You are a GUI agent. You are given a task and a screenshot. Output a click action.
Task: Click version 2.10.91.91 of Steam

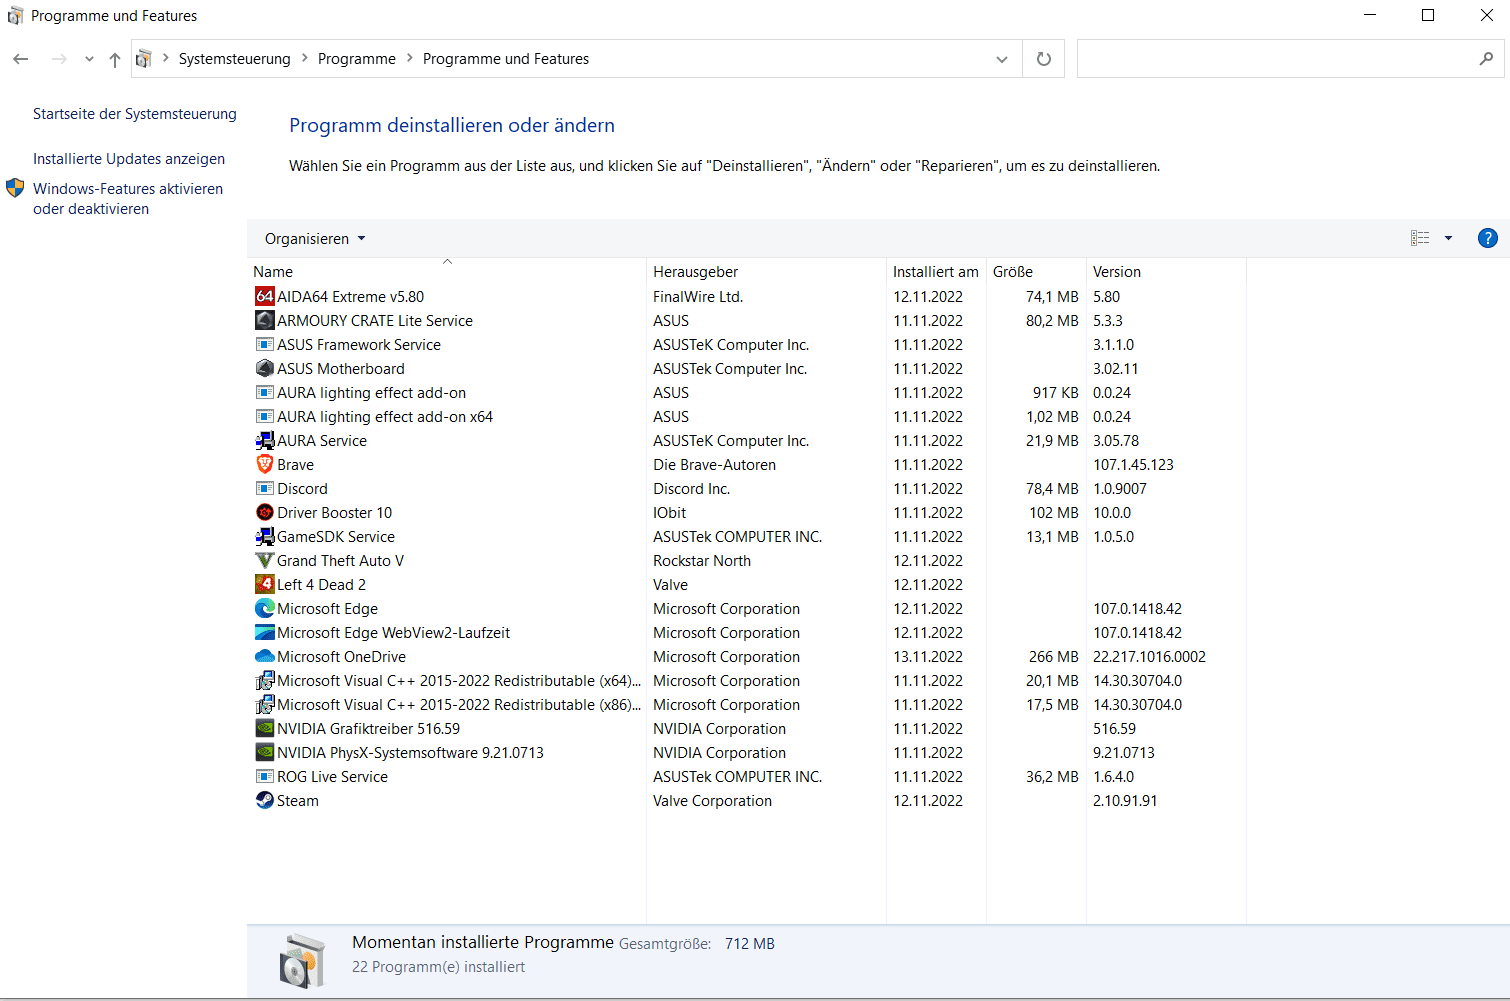1125,800
